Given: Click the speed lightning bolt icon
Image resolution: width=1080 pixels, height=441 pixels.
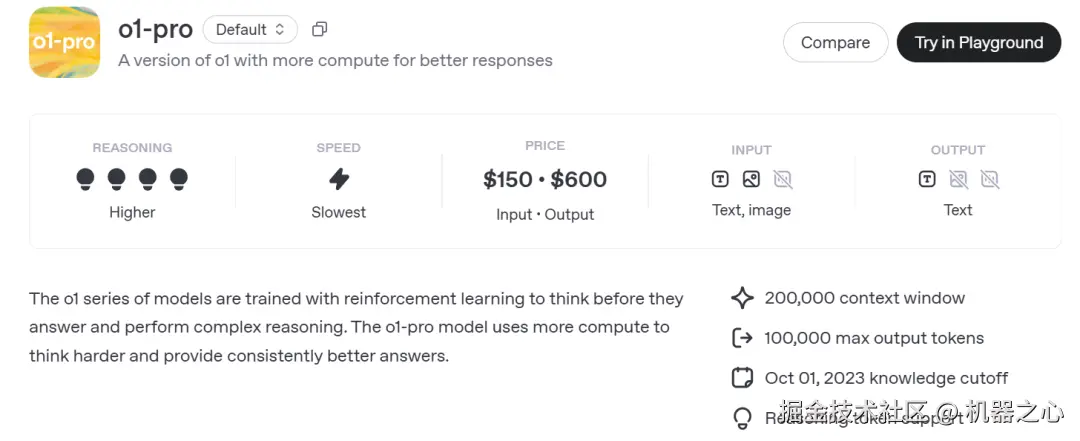Looking at the screenshot, I should pyautogui.click(x=339, y=179).
